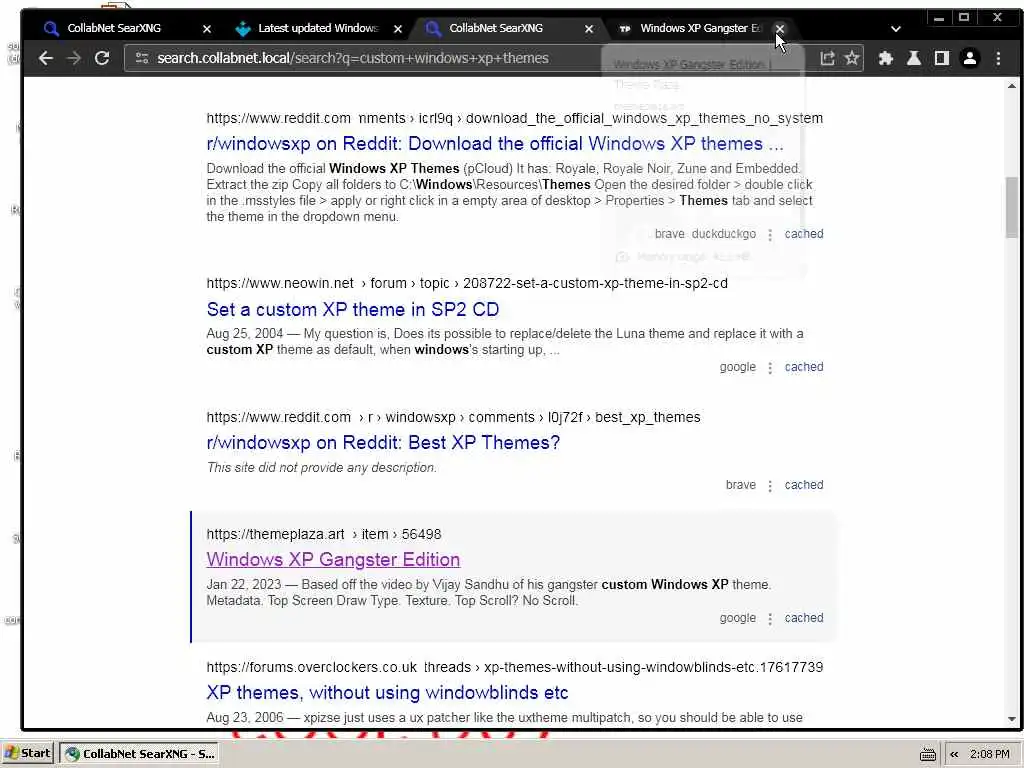This screenshot has height=768, width=1024.
Task: Open Reddit Best XP Themes result
Action: click(x=383, y=443)
